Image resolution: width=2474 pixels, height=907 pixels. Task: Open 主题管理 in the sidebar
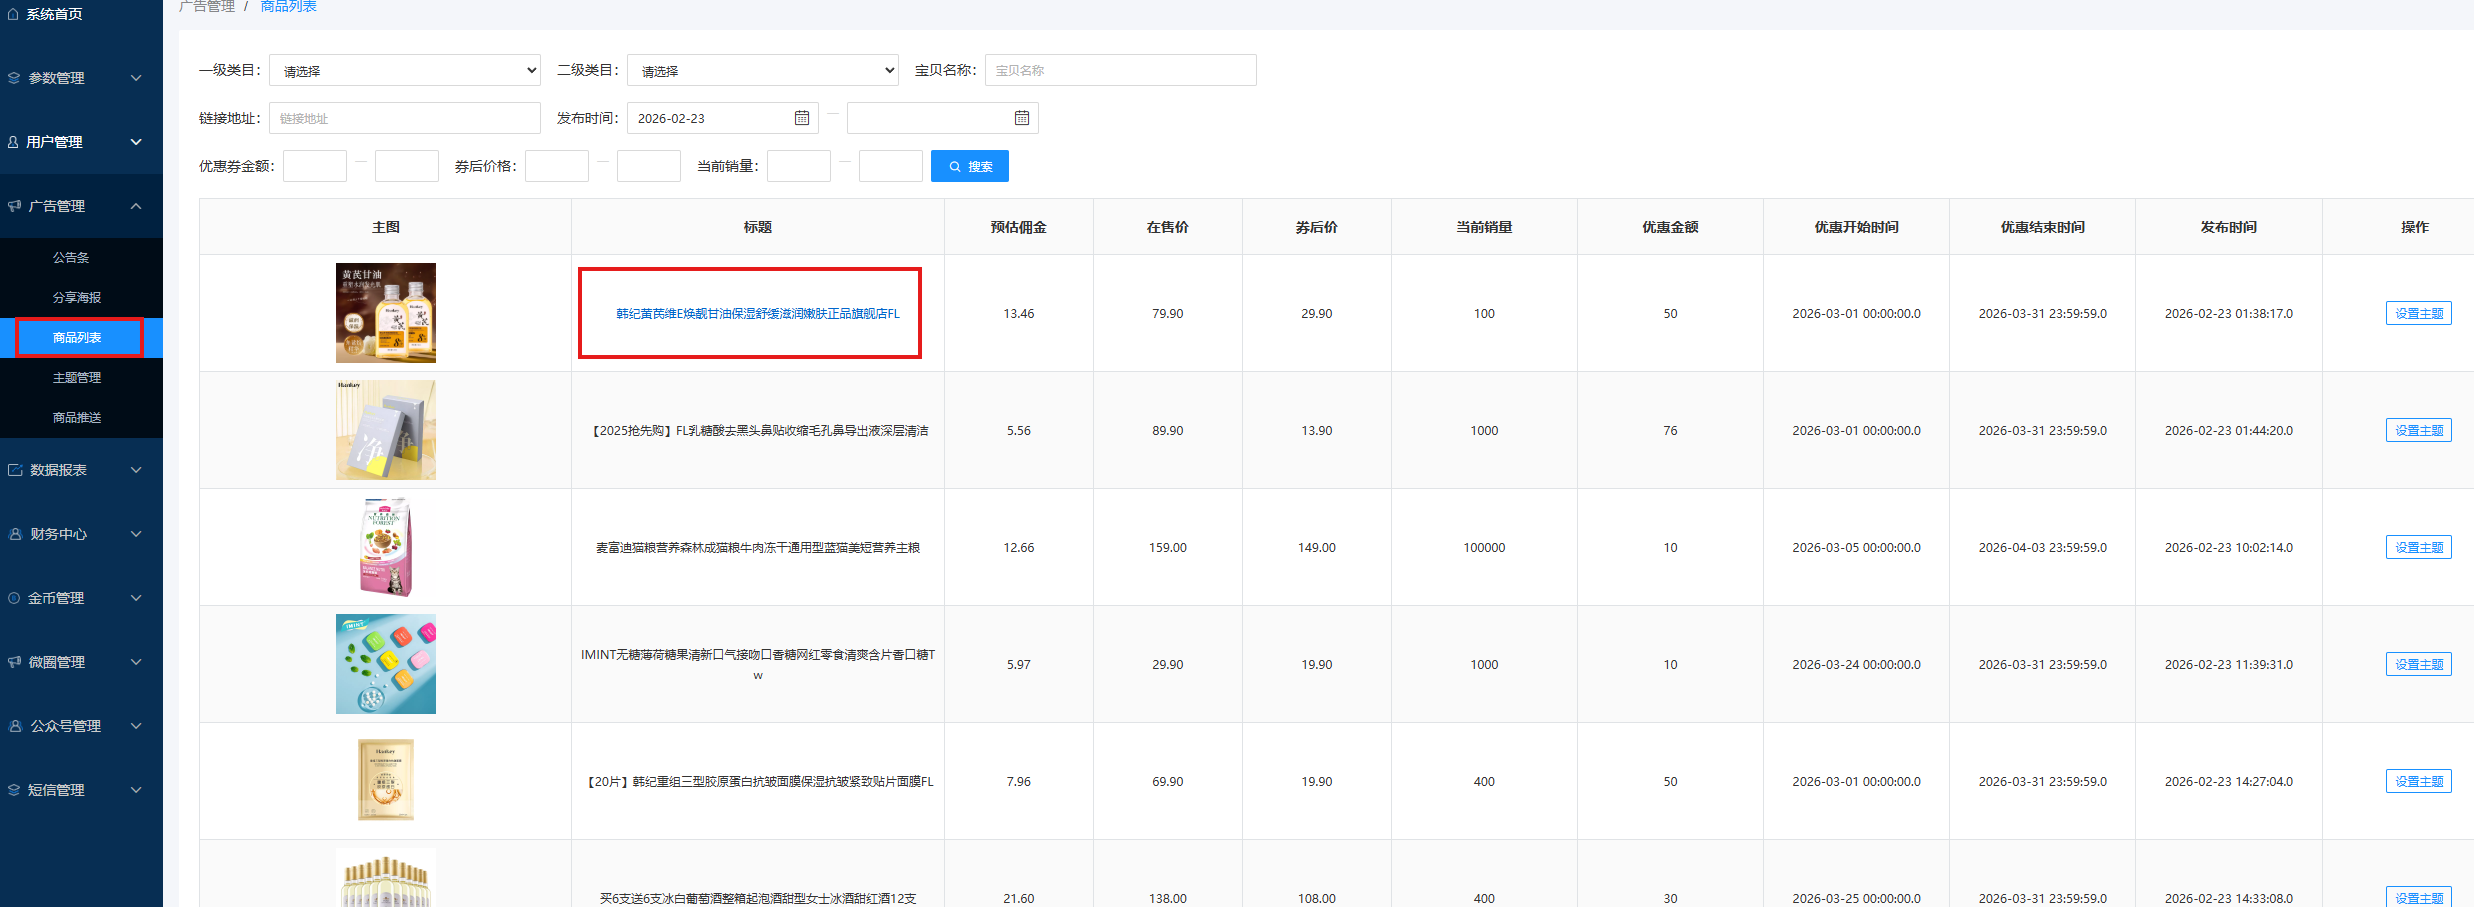(77, 378)
